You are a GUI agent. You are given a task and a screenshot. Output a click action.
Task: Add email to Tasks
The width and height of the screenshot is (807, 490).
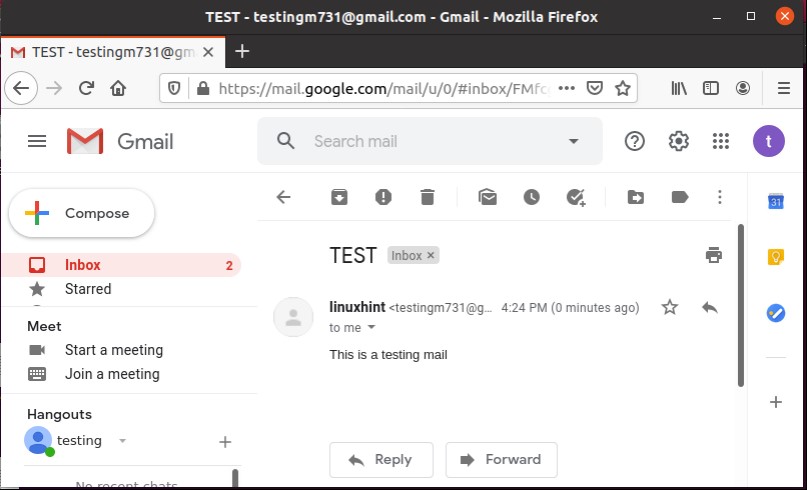[x=575, y=198]
